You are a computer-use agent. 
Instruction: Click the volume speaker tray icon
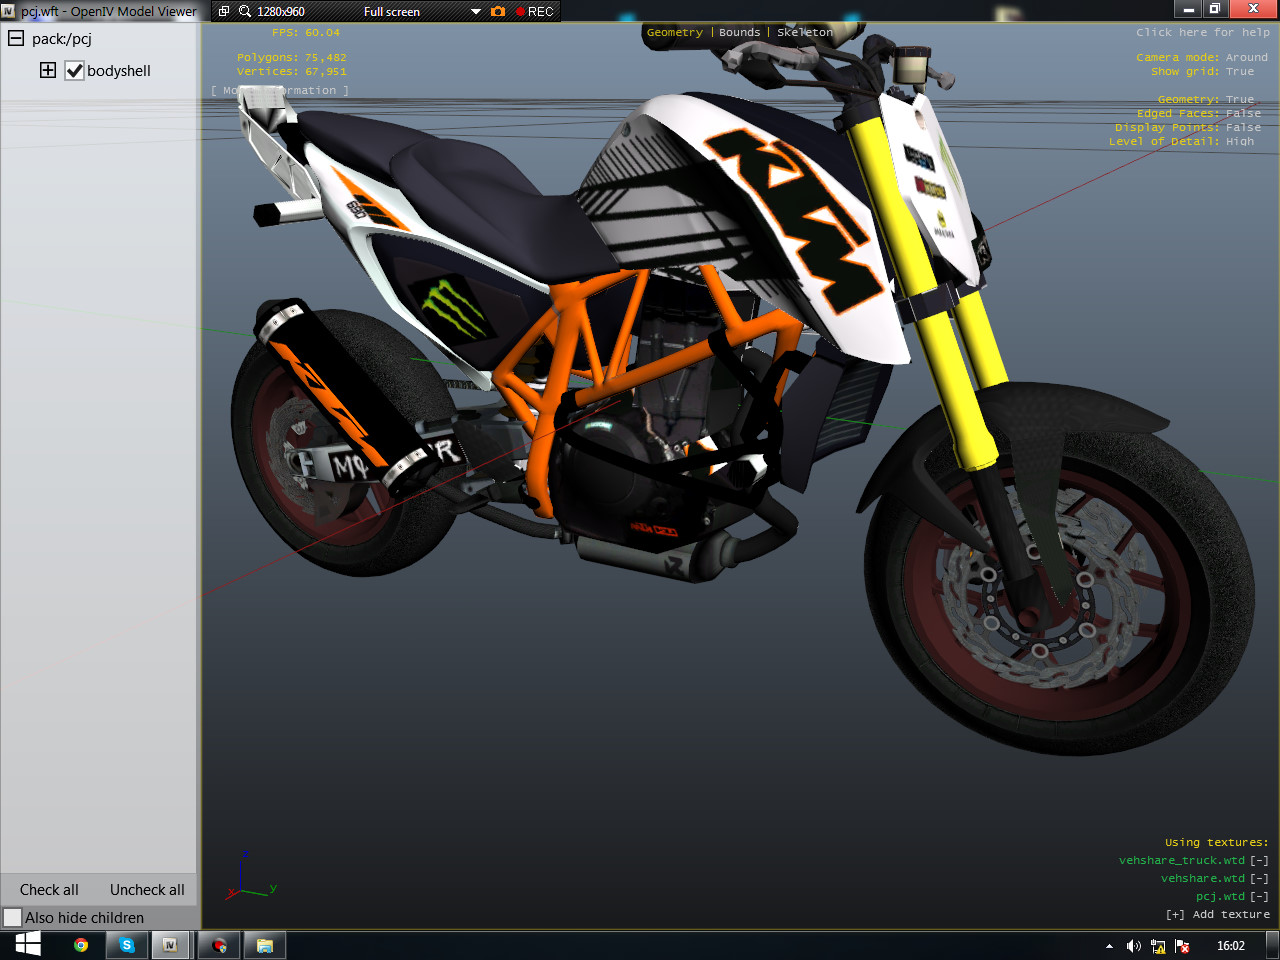click(1133, 946)
